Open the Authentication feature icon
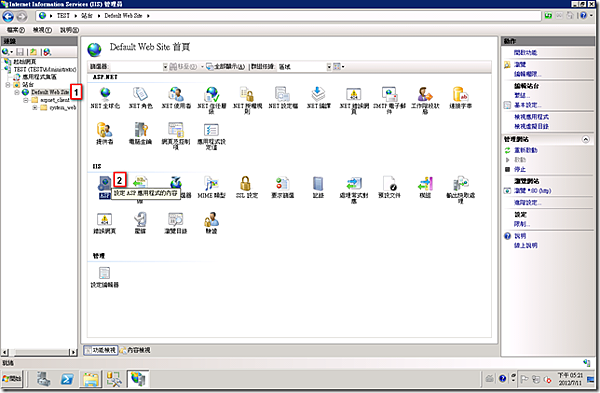Screen dimensions: 600x393 point(211,220)
